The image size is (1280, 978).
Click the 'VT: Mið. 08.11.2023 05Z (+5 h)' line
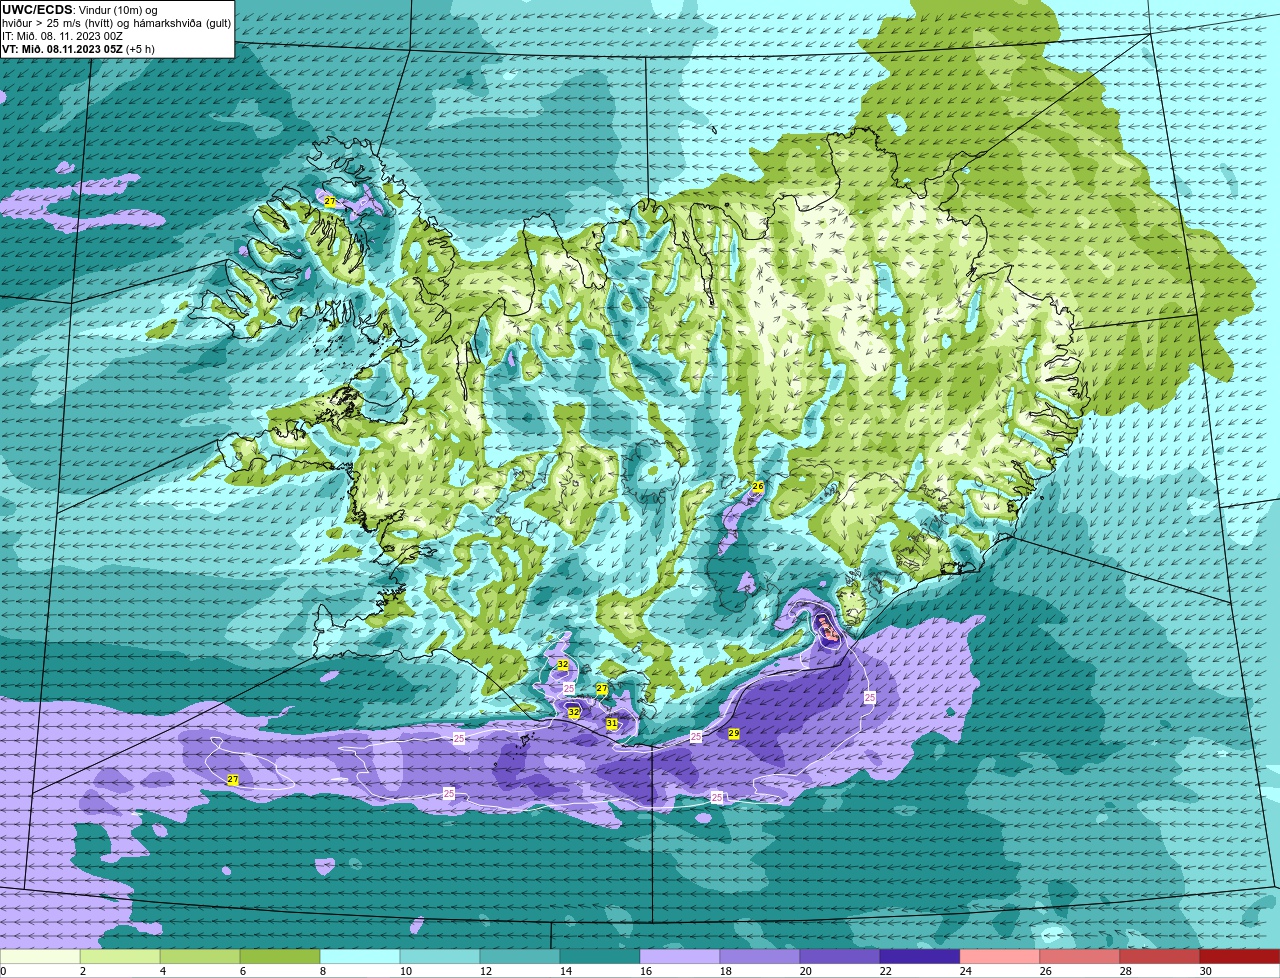click(78, 48)
